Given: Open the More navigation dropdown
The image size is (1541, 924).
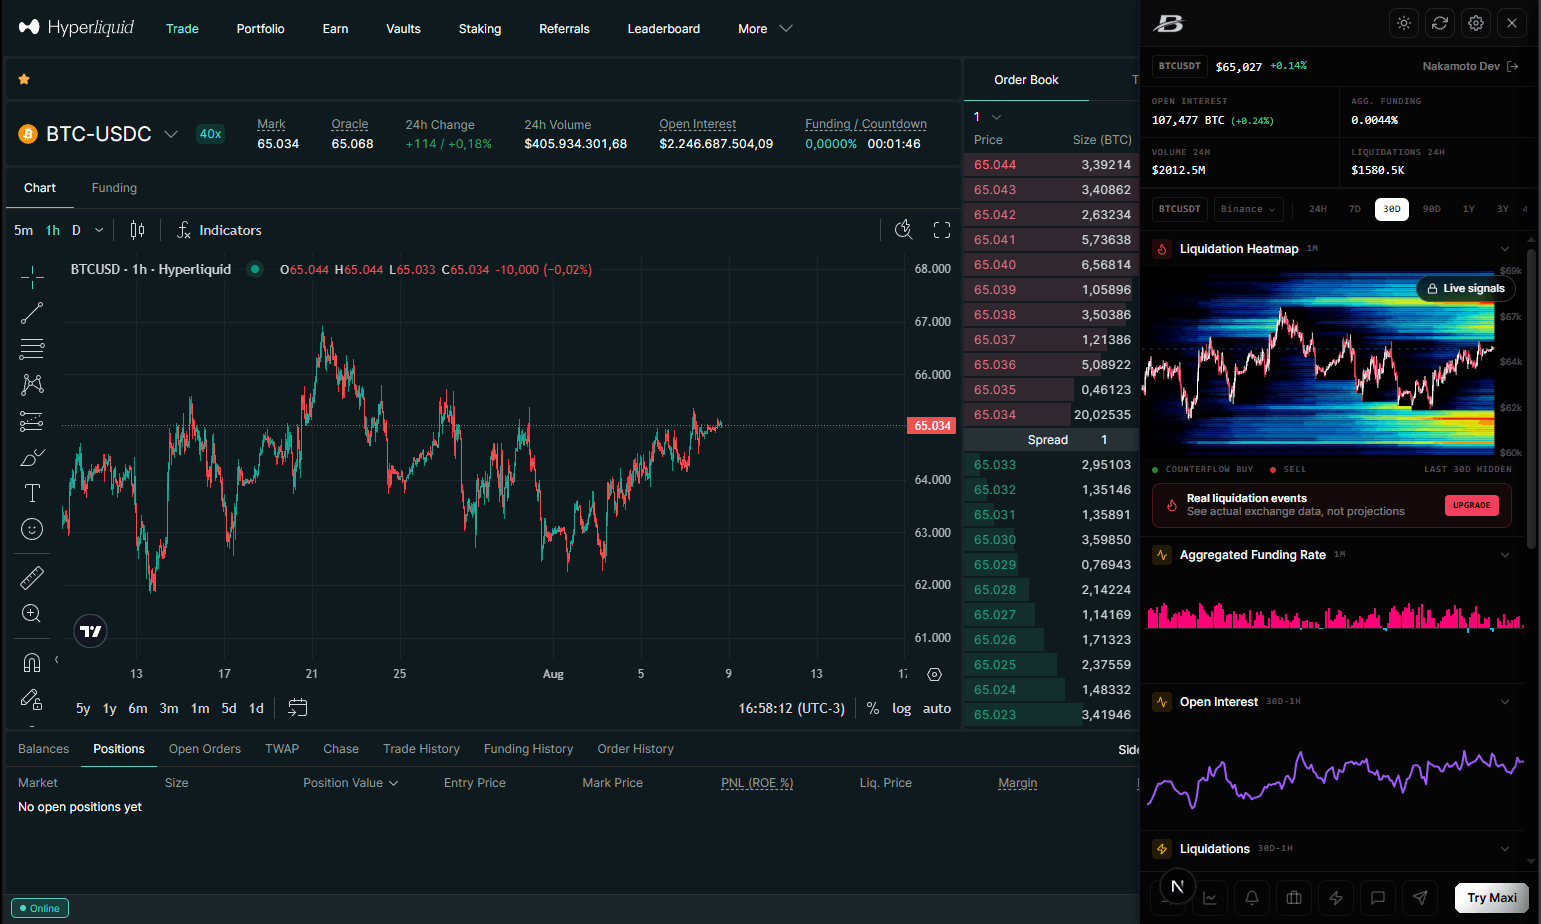Looking at the screenshot, I should coord(765,29).
